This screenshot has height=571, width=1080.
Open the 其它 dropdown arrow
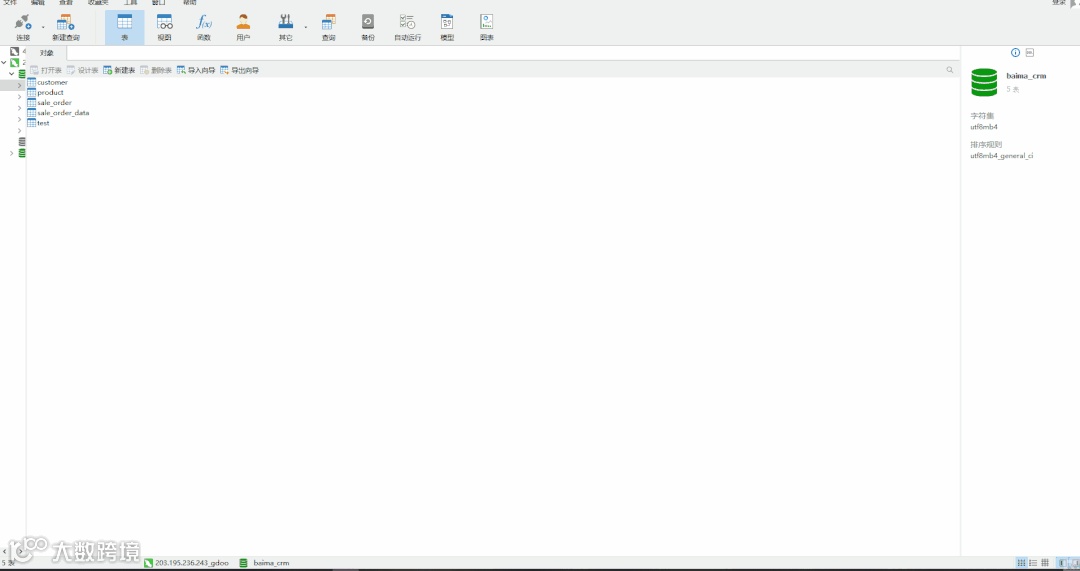(306, 28)
